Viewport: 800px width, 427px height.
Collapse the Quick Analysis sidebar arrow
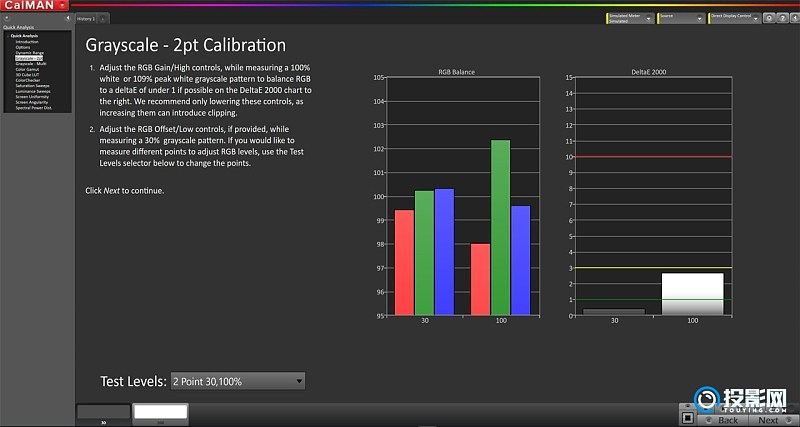(x=67, y=18)
